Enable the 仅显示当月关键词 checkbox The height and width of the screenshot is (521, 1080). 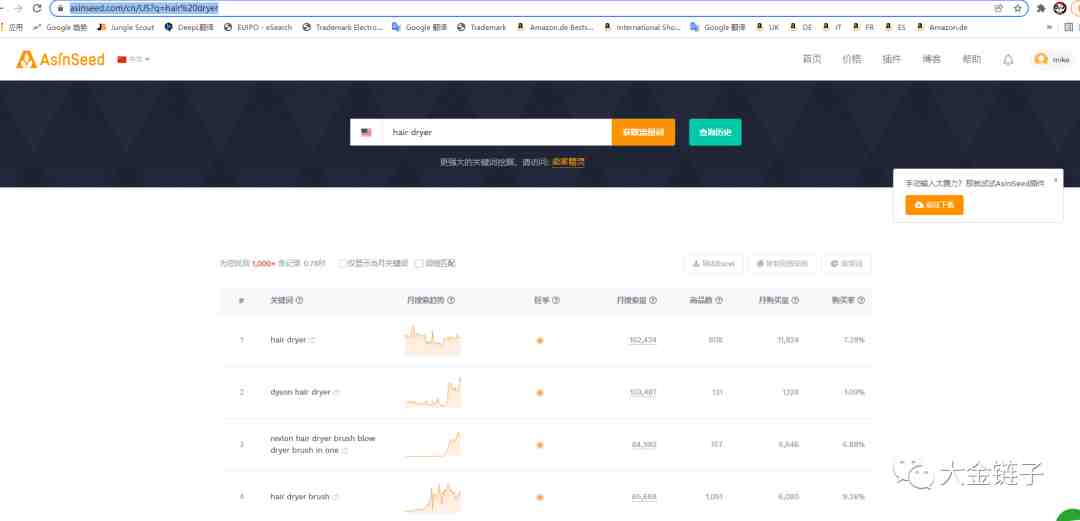point(342,264)
